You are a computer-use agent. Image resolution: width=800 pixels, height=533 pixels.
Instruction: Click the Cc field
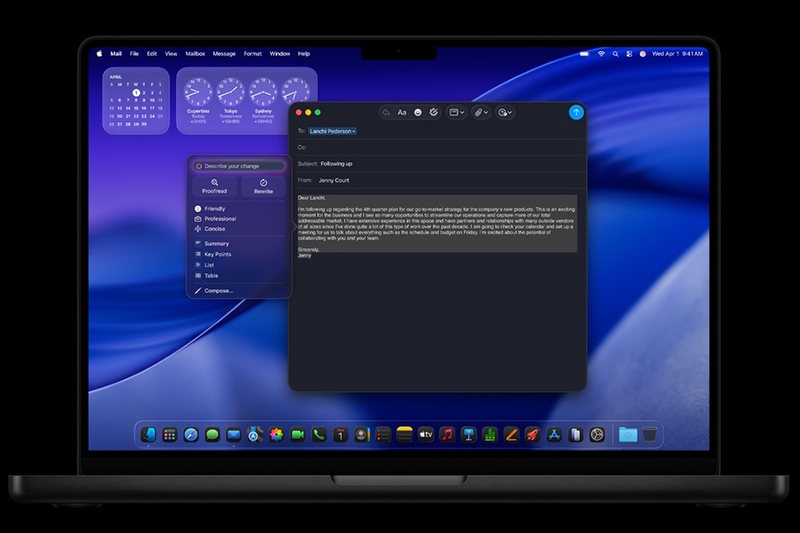pyautogui.click(x=440, y=147)
